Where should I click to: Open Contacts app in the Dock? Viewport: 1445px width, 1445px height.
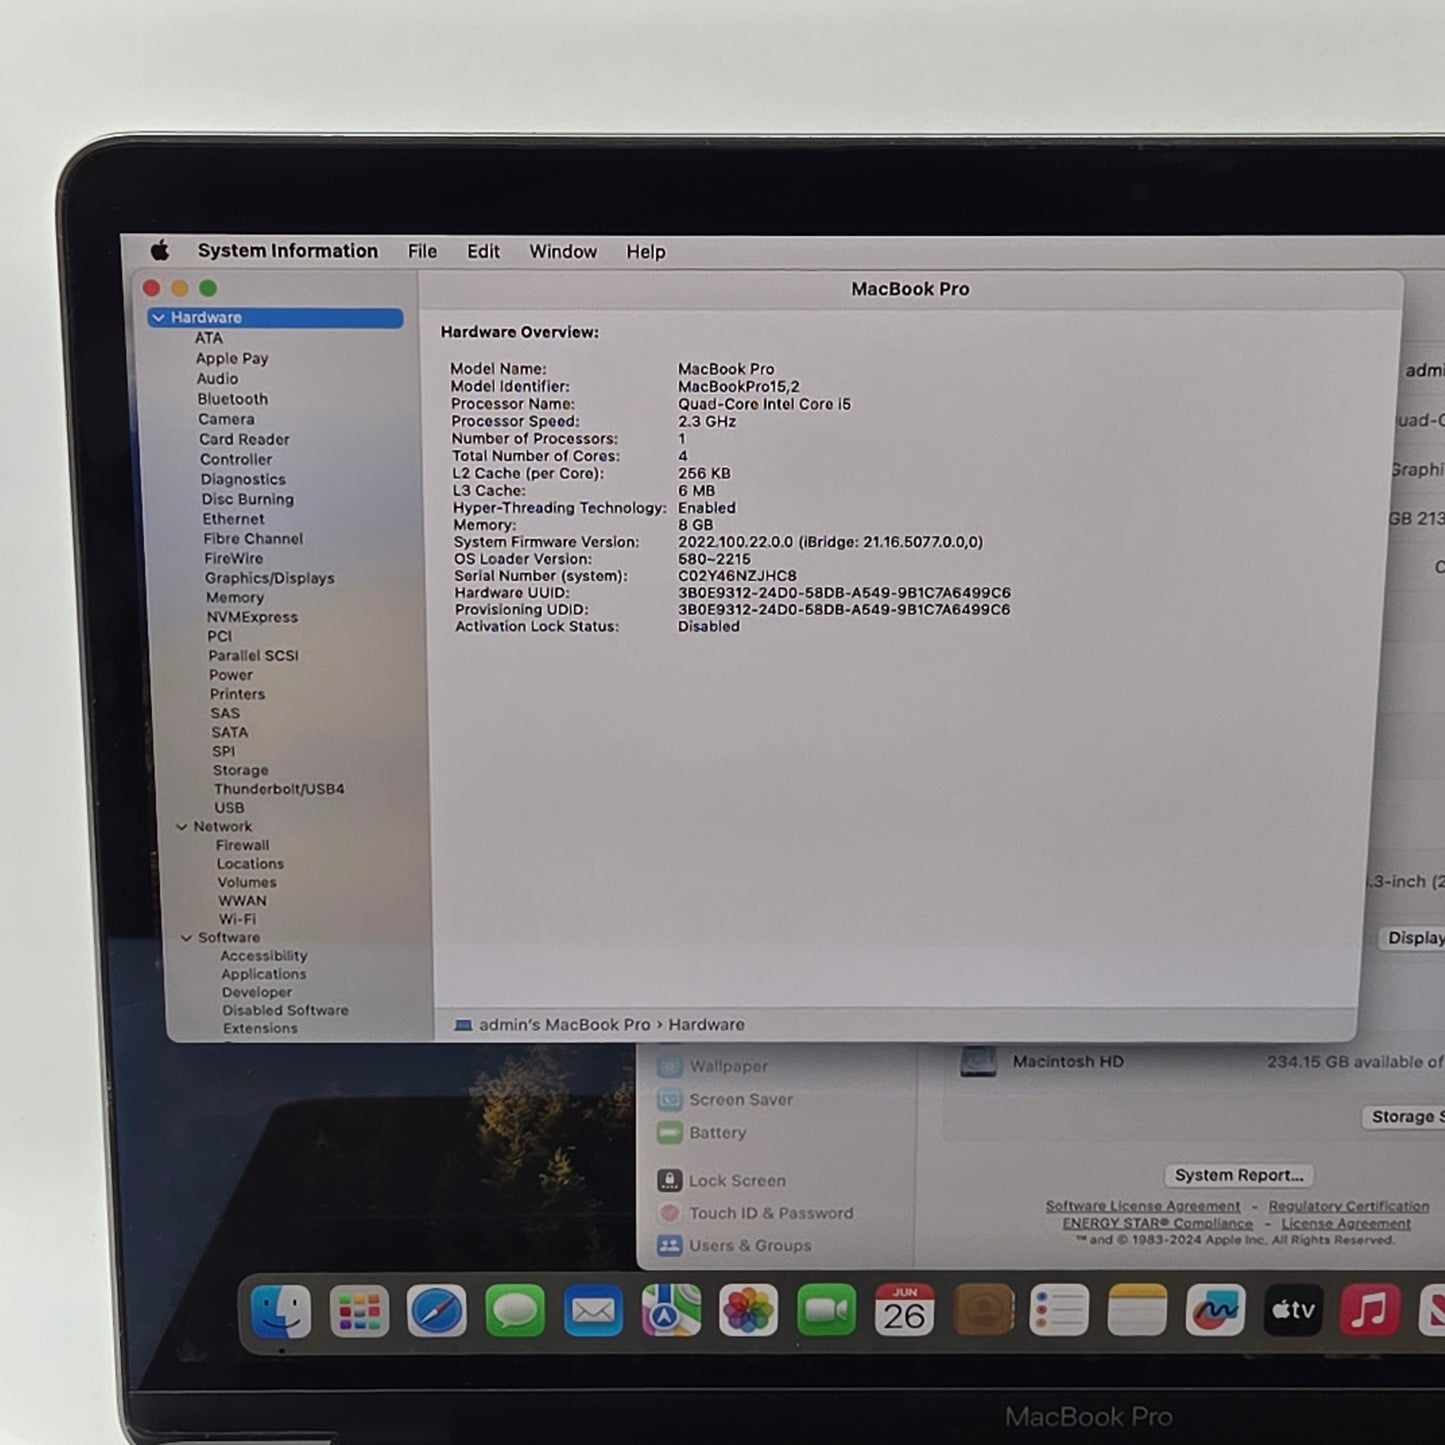983,1311
